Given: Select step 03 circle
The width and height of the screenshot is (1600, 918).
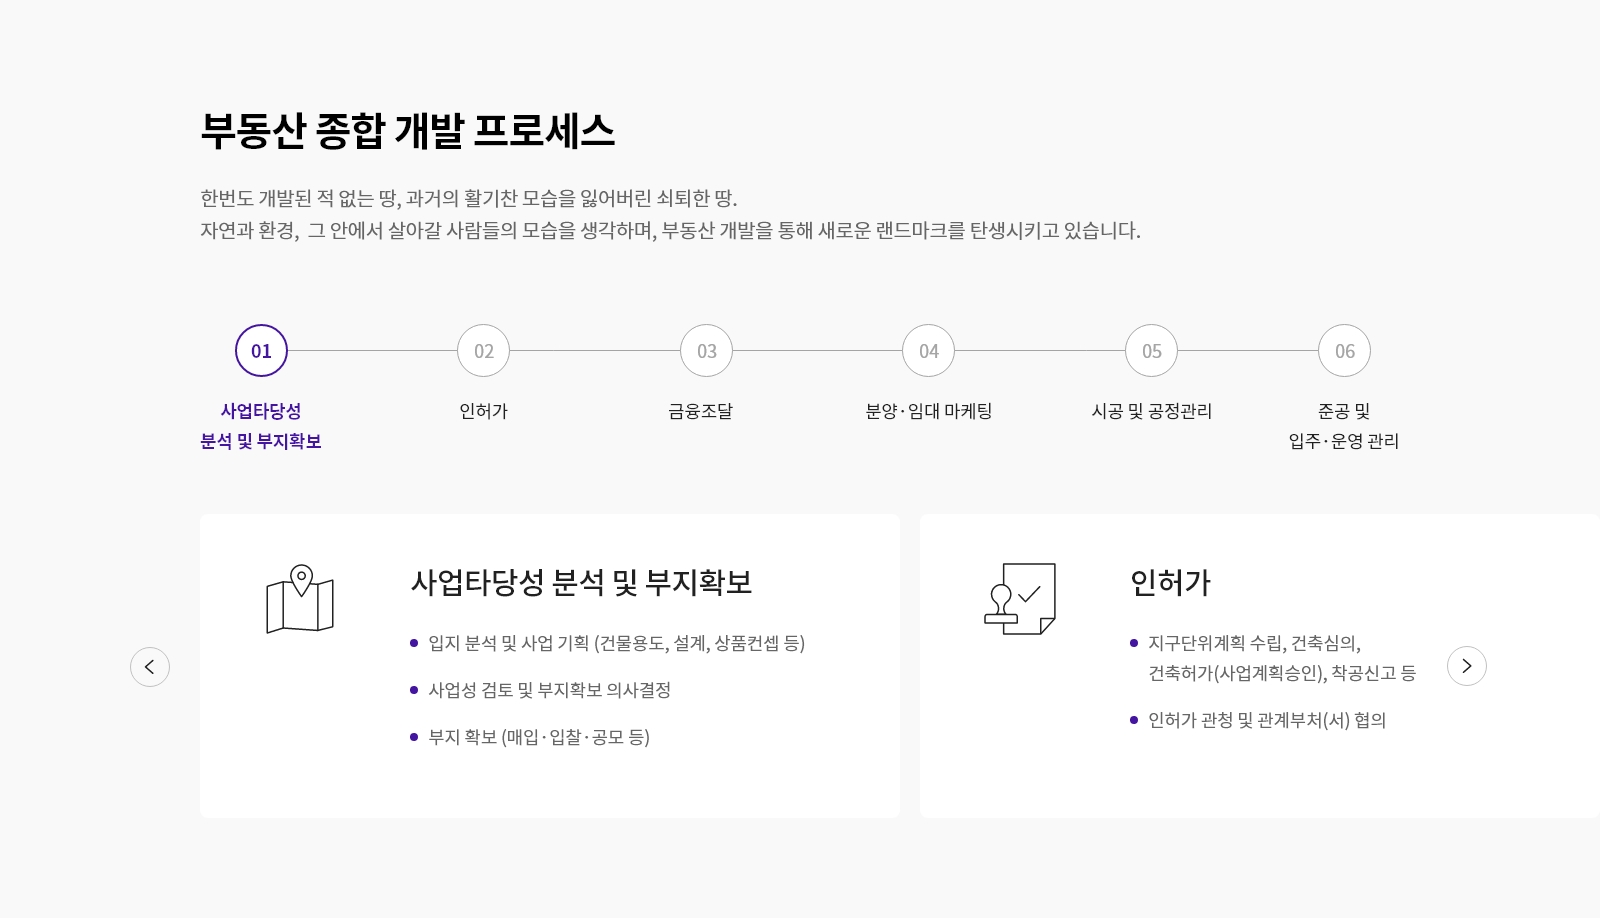Looking at the screenshot, I should click(707, 351).
